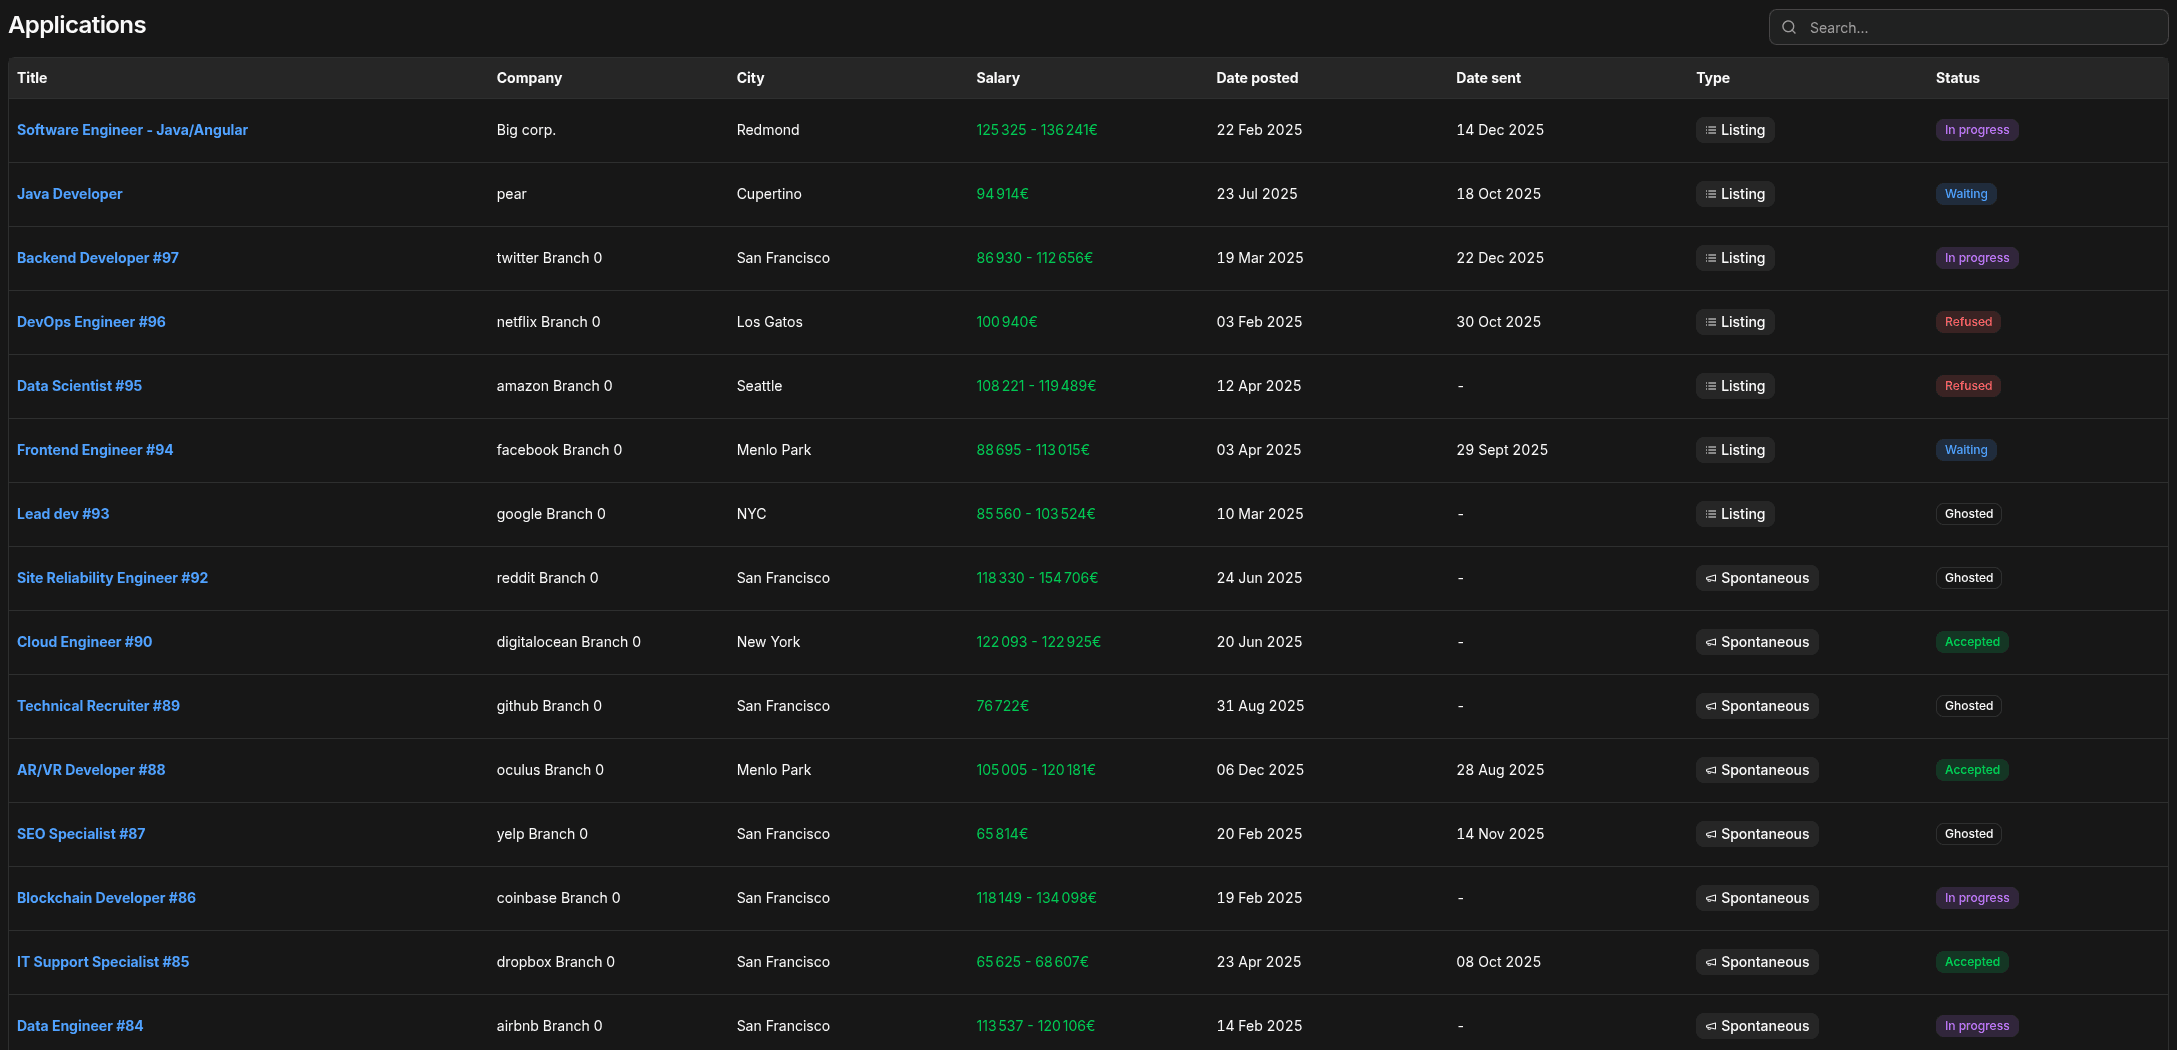
Task: Sort by the Date posted column header
Action: click(1257, 78)
